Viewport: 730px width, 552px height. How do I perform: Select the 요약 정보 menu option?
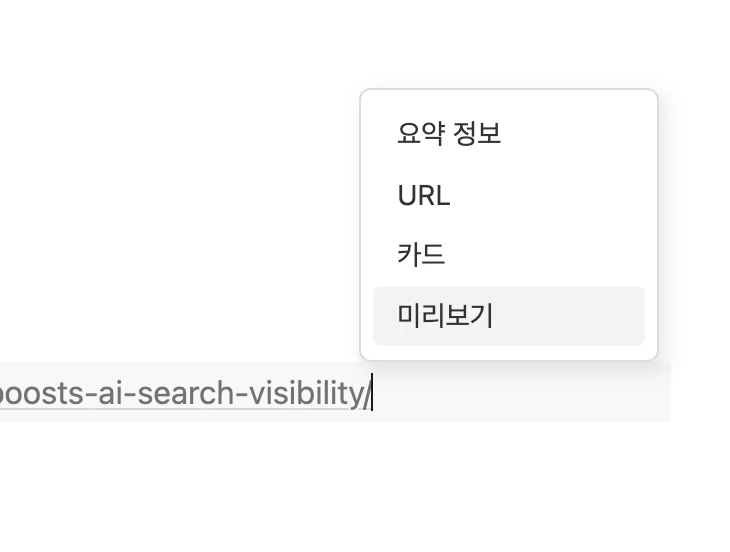click(x=449, y=134)
